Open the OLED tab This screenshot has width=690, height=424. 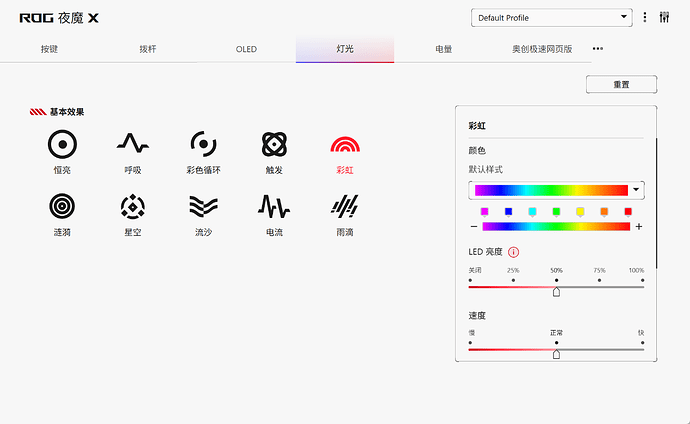pyautogui.click(x=246, y=48)
